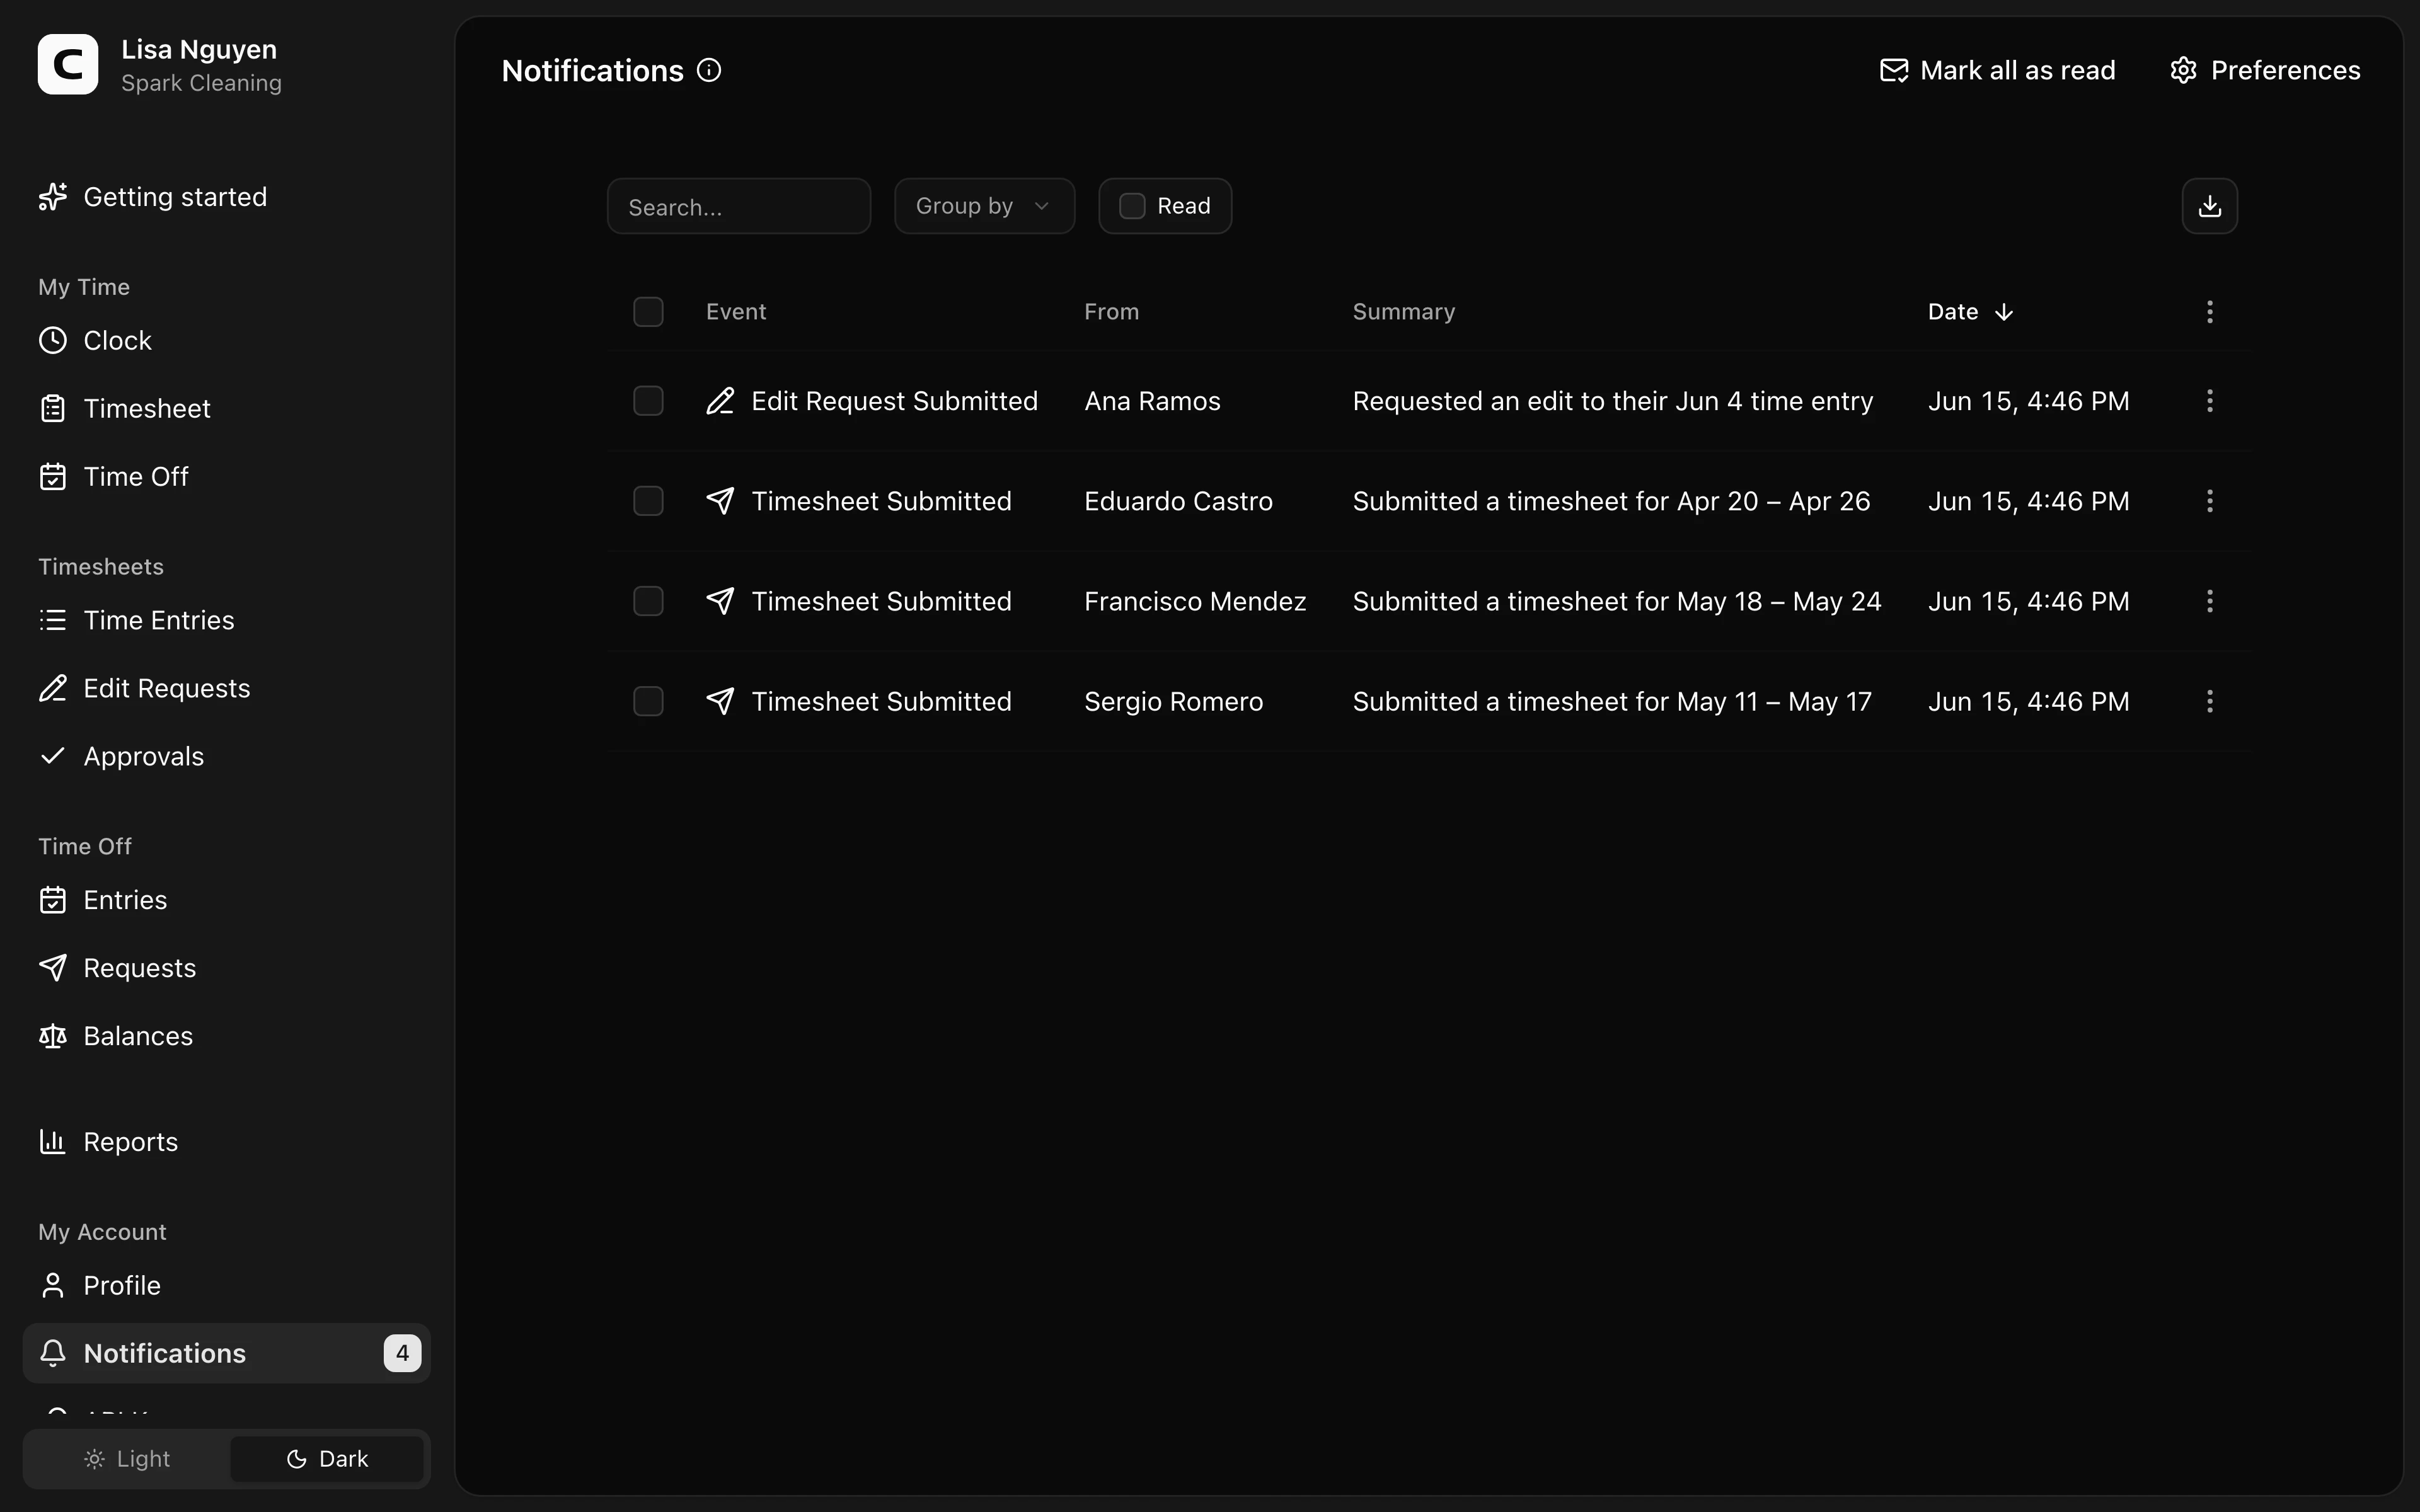Switch to Light theme
This screenshot has width=2420, height=1512.
[127, 1459]
